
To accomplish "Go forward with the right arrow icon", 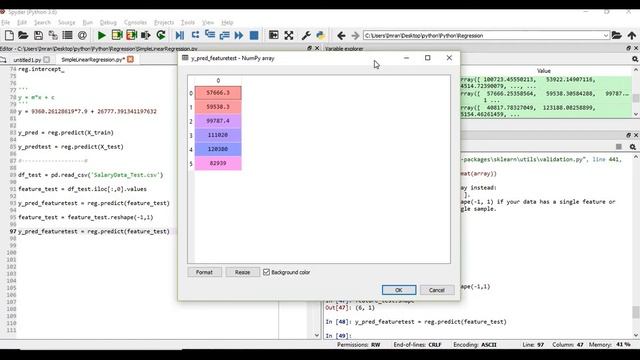I will click(355, 36).
